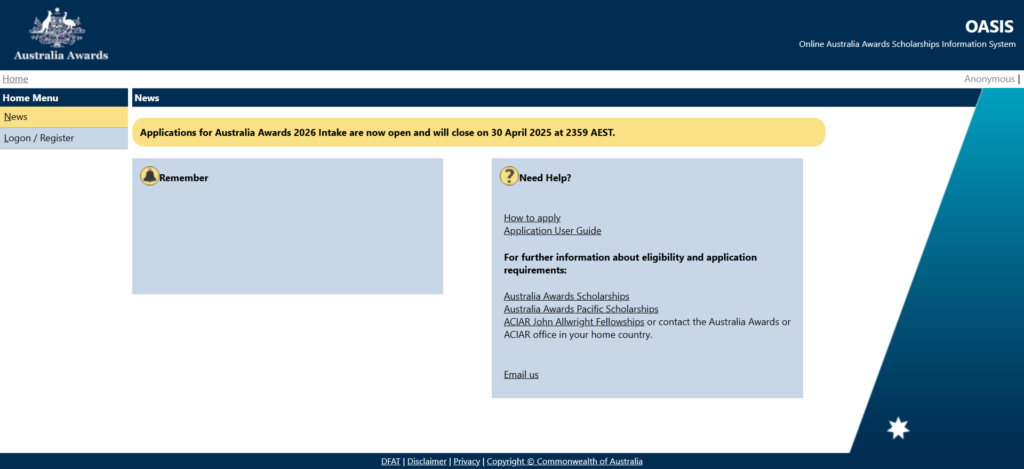This screenshot has height=469, width=1024.
Task: Click the white star emblem
Action: [898, 428]
